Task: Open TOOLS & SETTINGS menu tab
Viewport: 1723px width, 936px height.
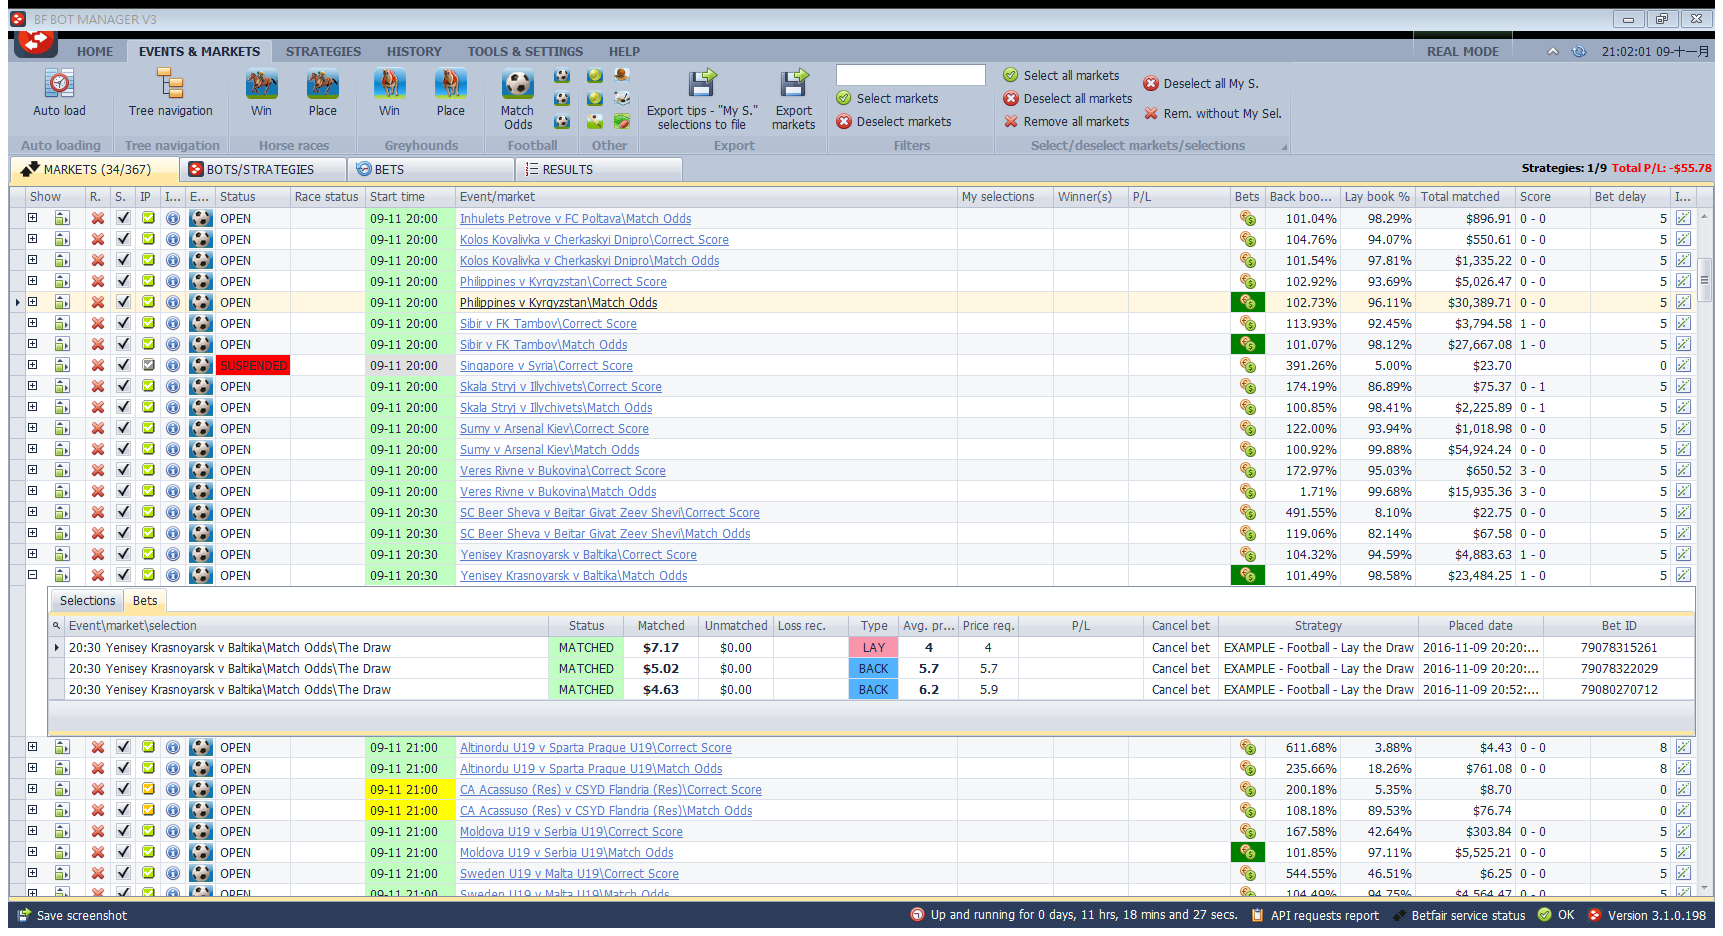Action: point(525,51)
